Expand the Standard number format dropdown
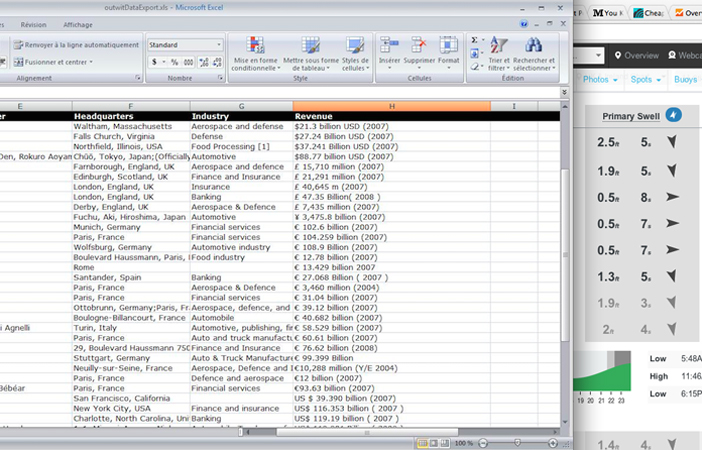 (x=220, y=45)
